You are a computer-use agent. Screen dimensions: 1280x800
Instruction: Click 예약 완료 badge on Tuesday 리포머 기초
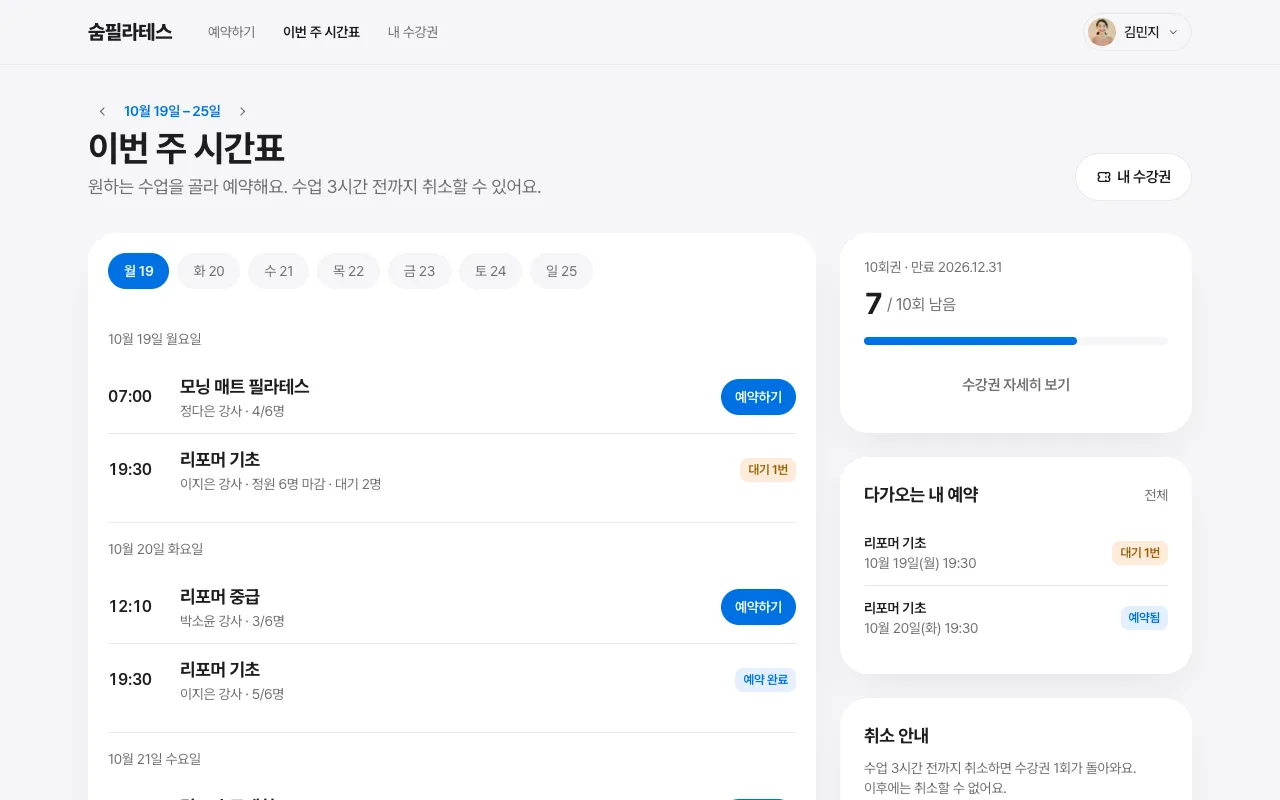click(x=765, y=680)
